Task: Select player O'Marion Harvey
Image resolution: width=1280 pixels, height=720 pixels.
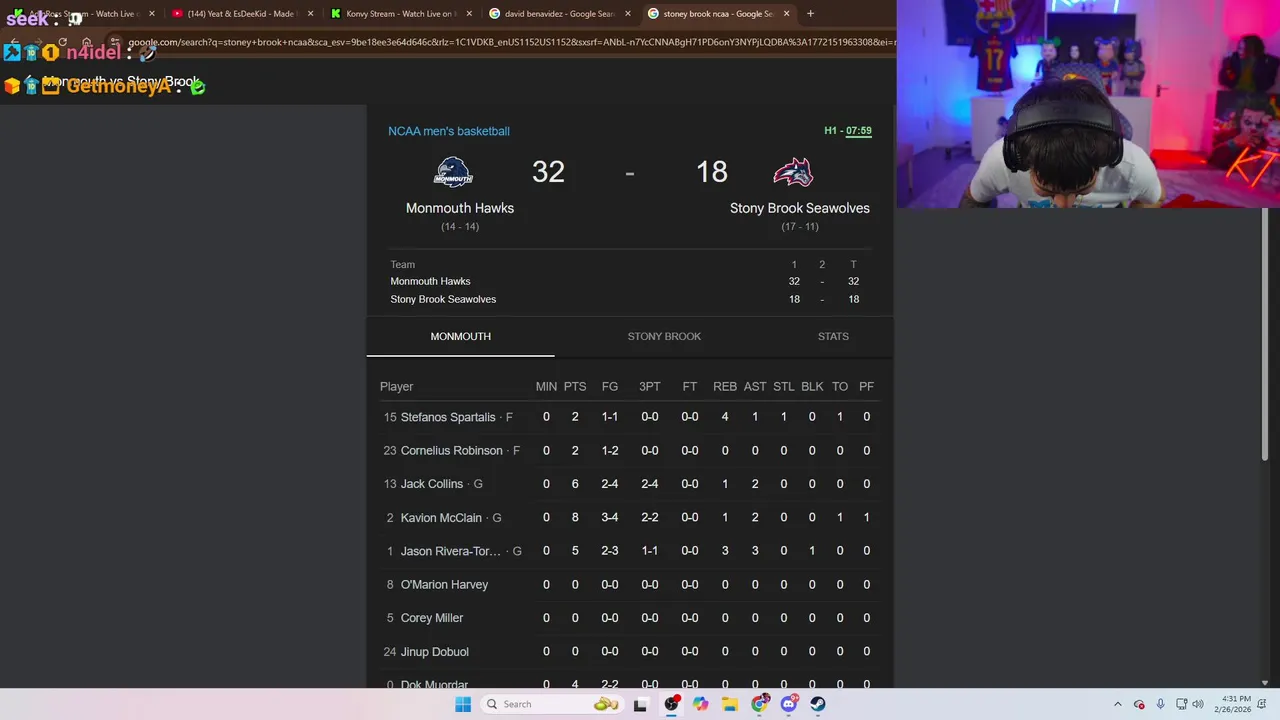Action: [x=444, y=585]
